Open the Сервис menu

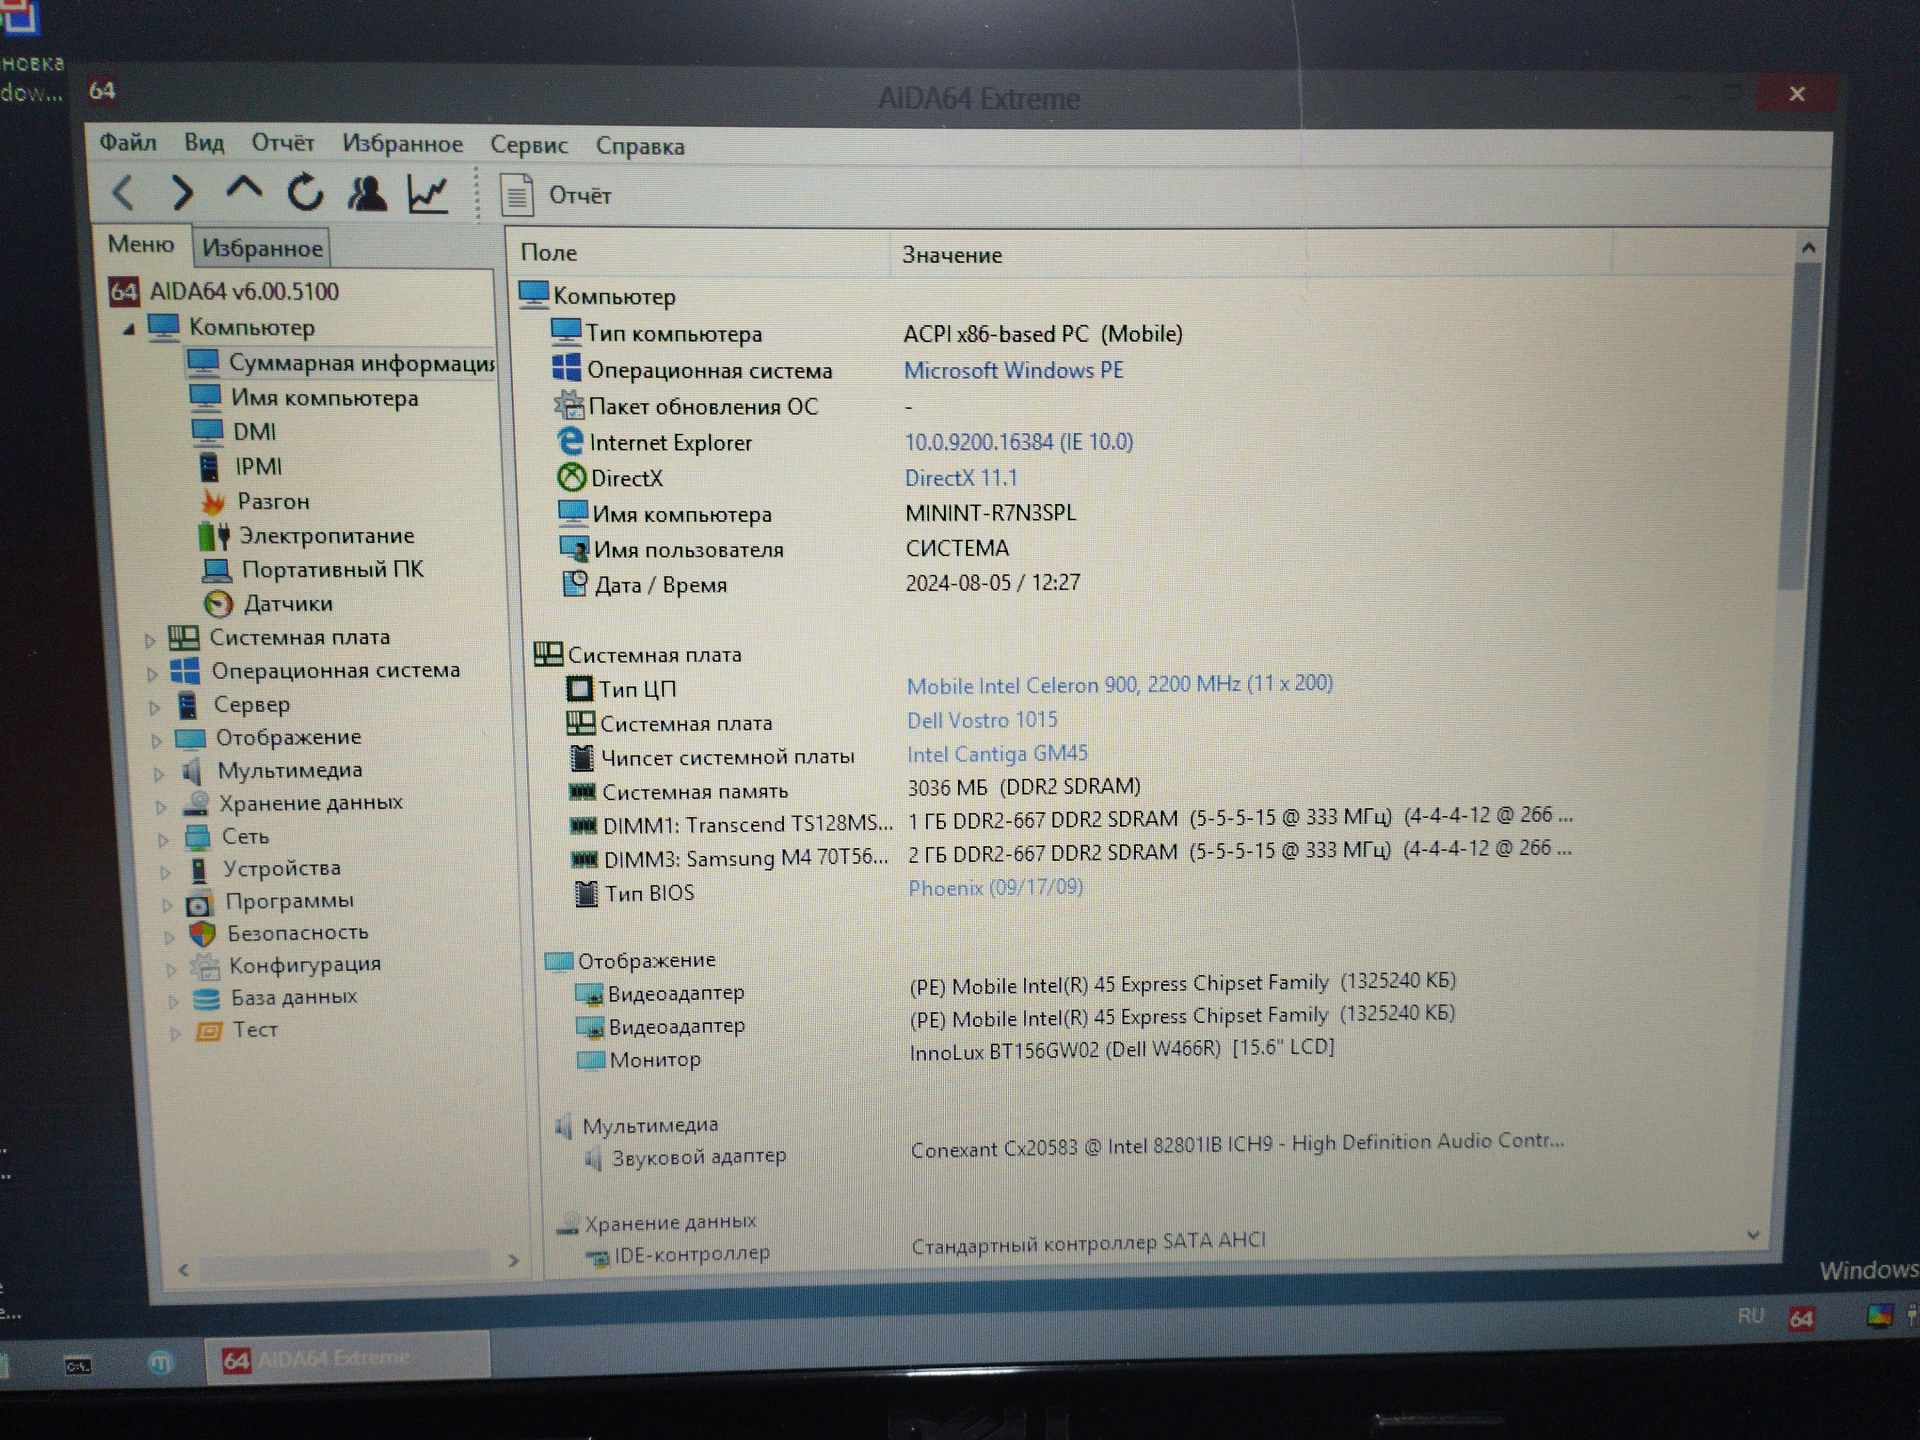[x=529, y=145]
